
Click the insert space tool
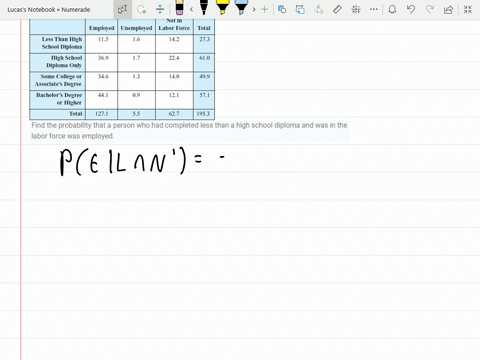pyautogui.click(x=160, y=9)
